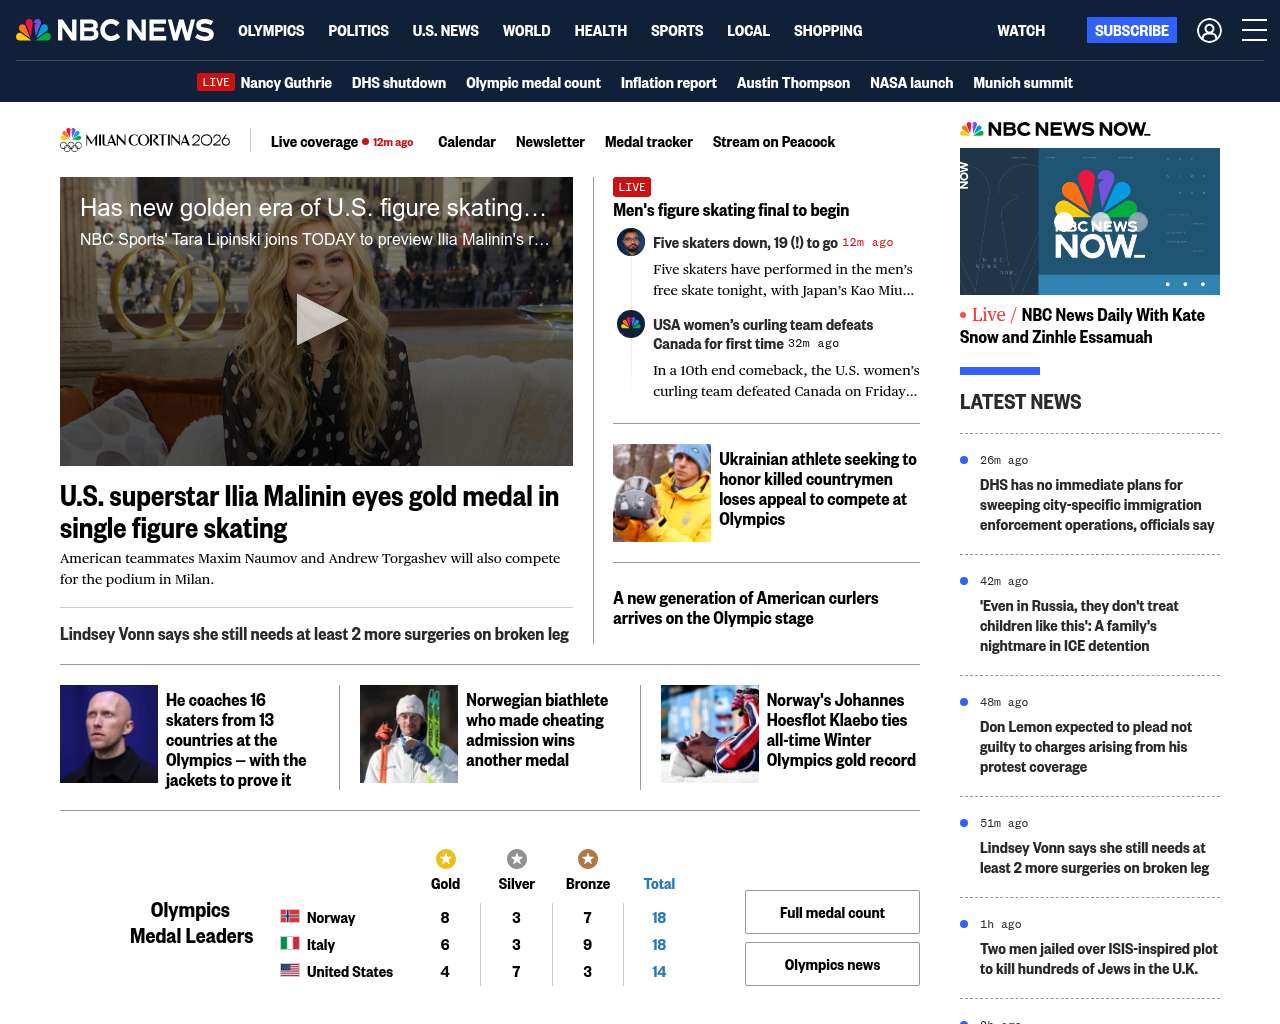This screenshot has width=1280, height=1024.
Task: Click the Norway flag icon
Action: coord(290,916)
